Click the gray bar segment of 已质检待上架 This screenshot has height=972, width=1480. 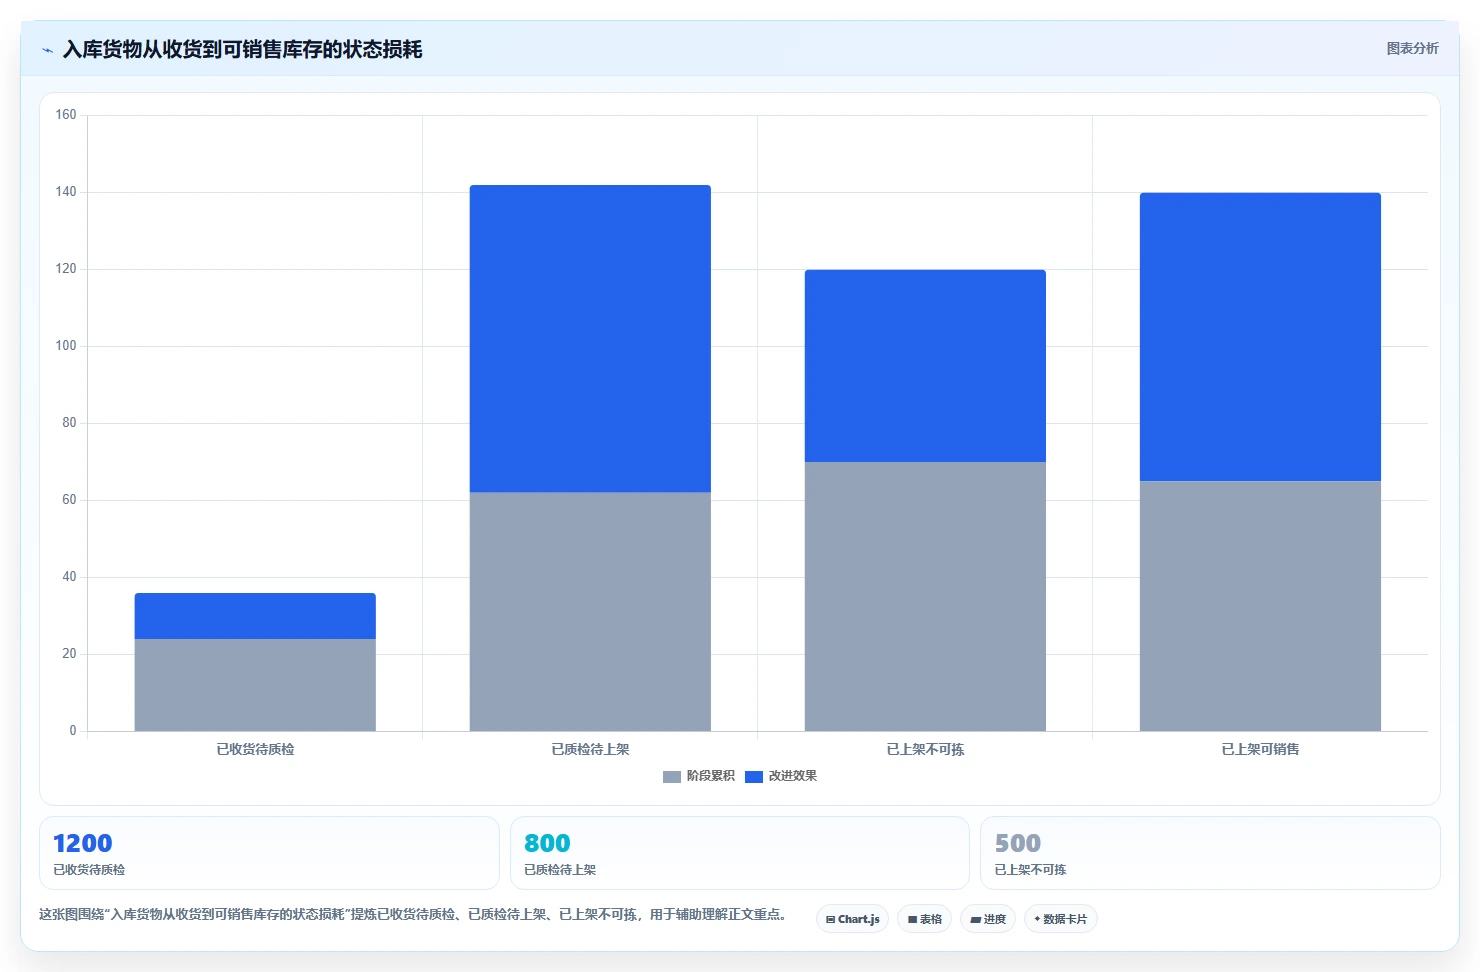[x=590, y=612]
